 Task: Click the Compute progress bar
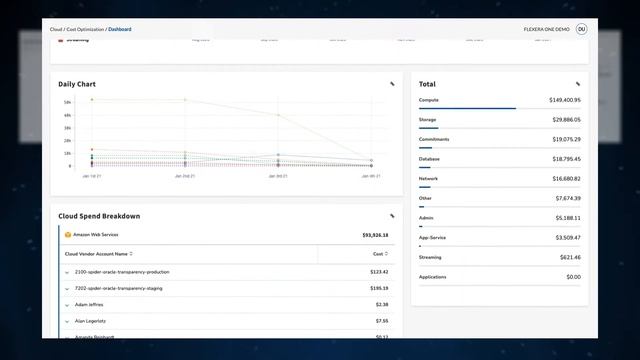tap(500, 109)
